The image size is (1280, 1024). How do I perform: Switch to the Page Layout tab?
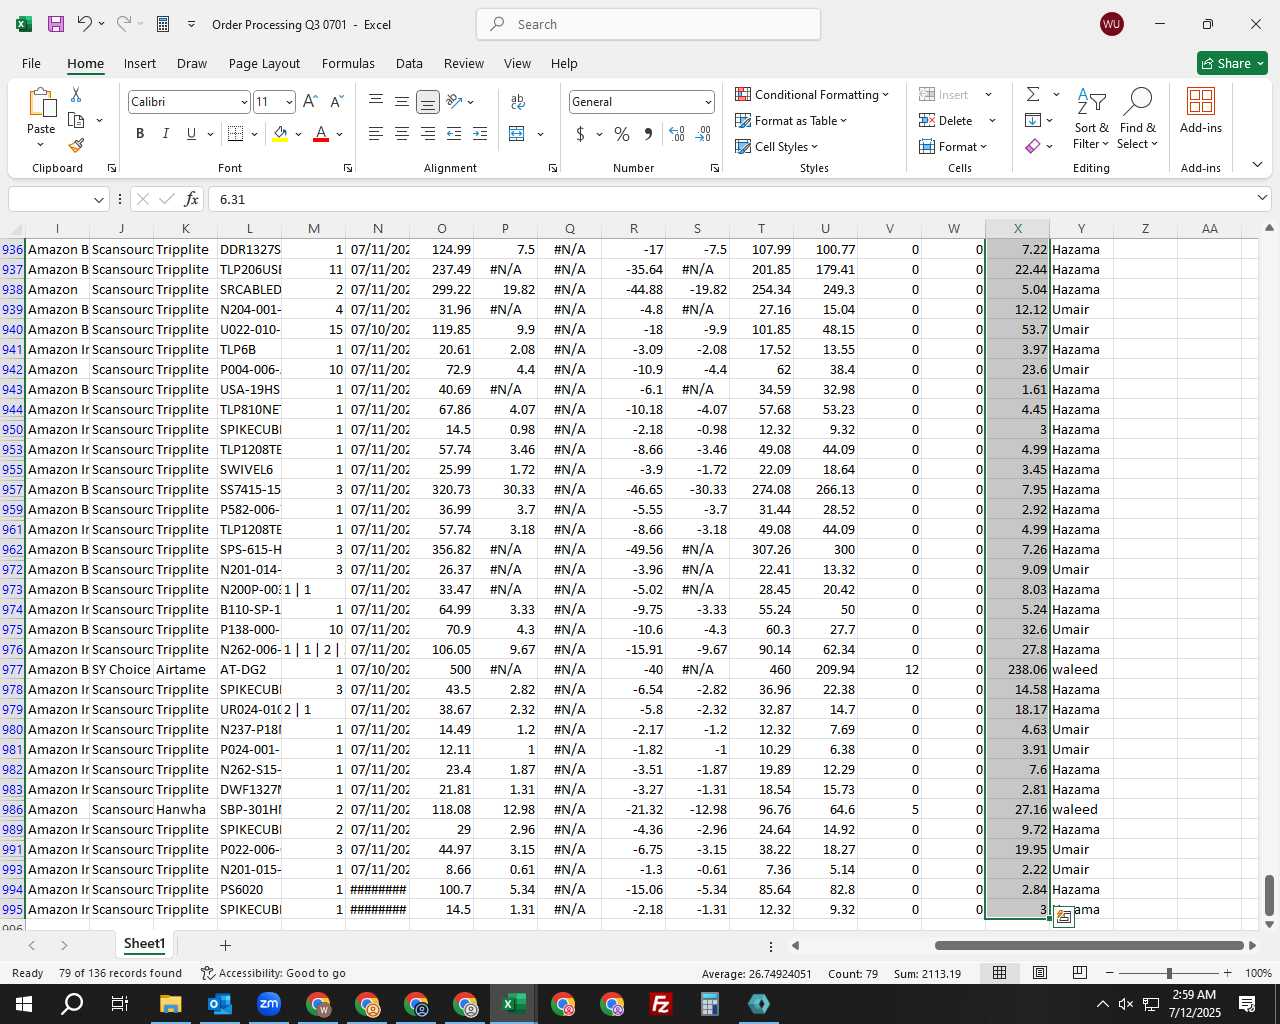pyautogui.click(x=264, y=63)
